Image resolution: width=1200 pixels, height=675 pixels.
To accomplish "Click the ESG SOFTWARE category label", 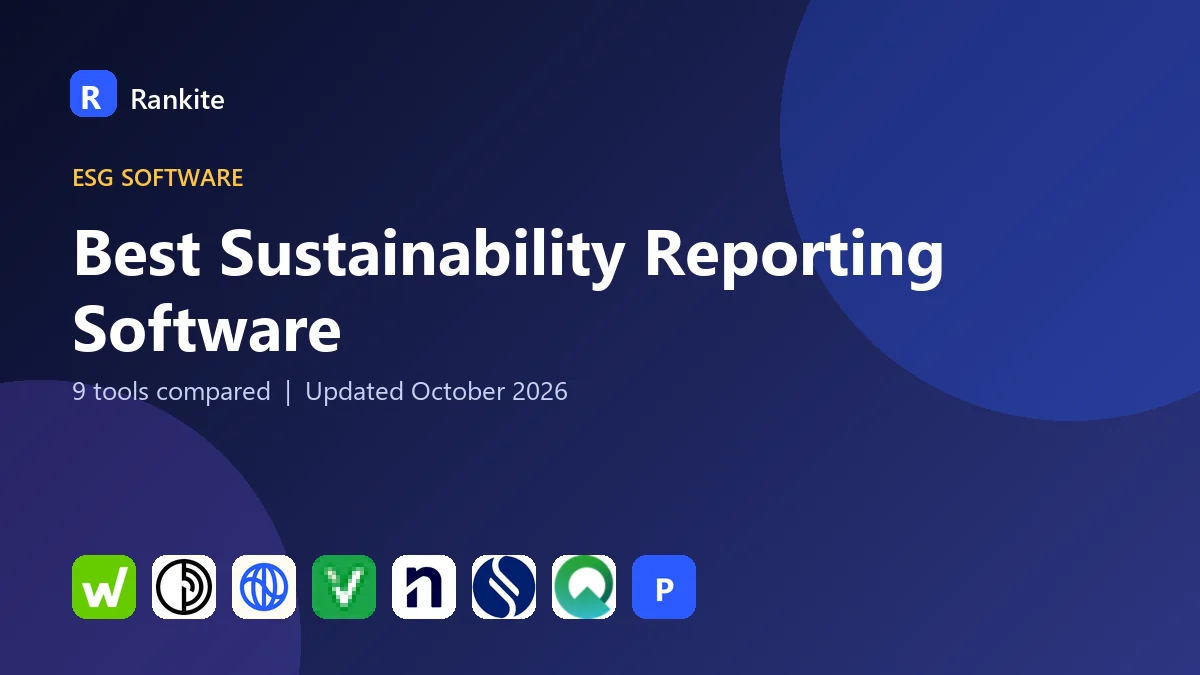I will pyautogui.click(x=158, y=178).
